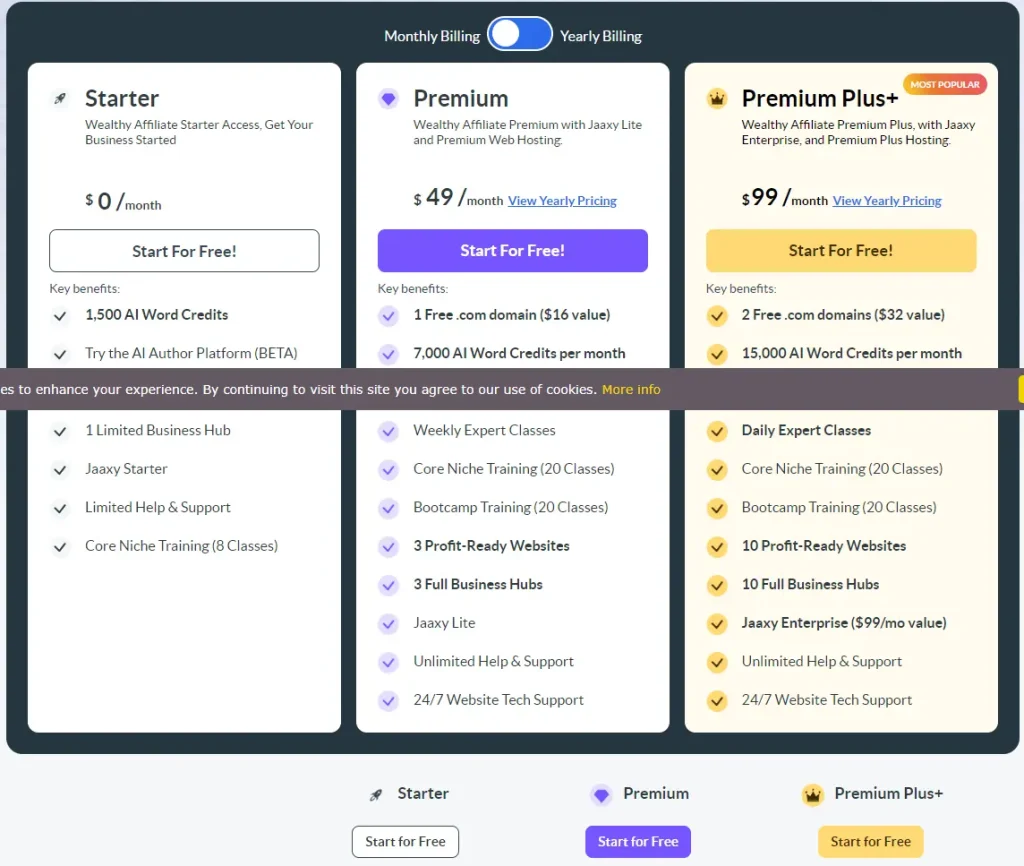The width and height of the screenshot is (1024, 866).
Task: Click the Most Popular badge
Action: click(944, 85)
